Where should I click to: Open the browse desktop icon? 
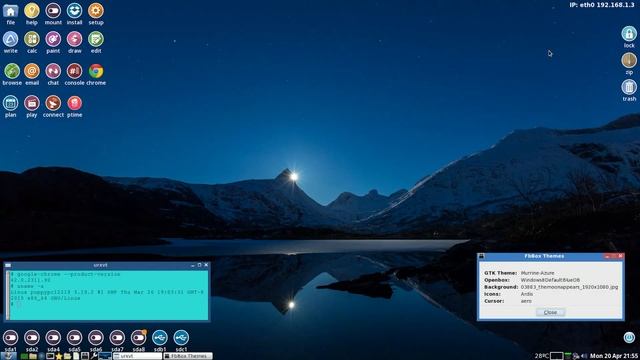point(12,71)
